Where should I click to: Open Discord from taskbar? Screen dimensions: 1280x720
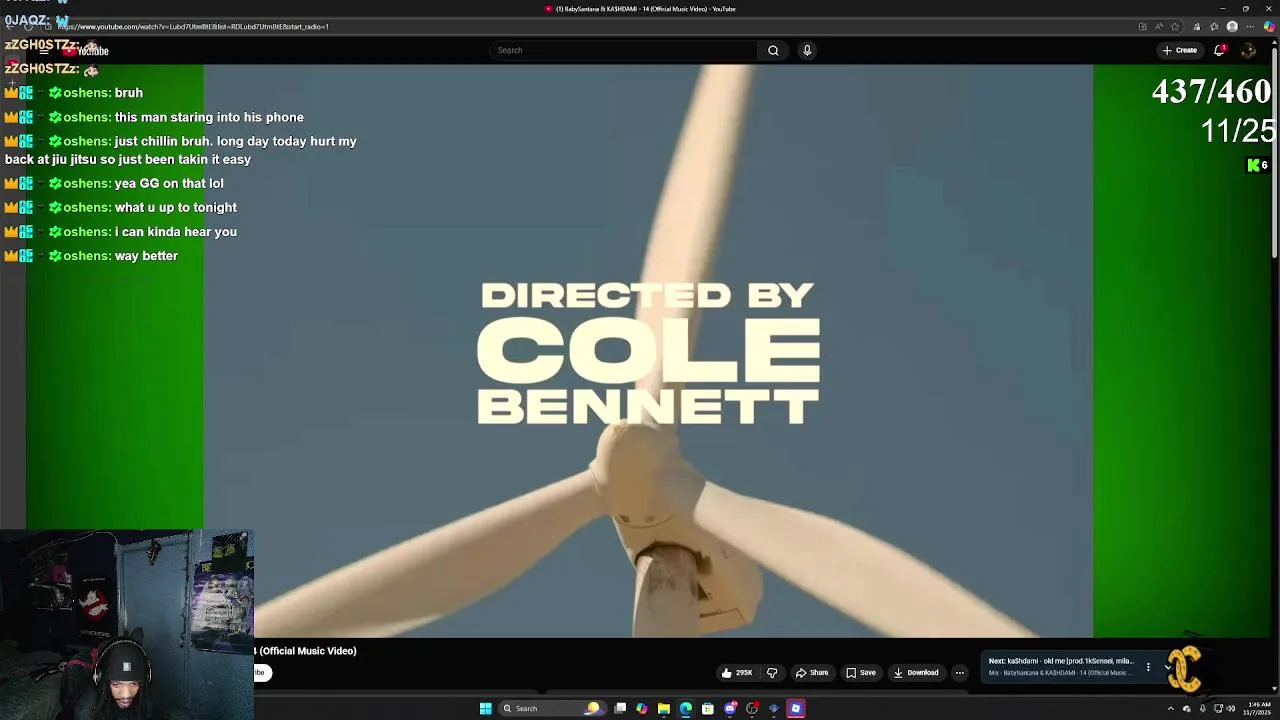730,708
